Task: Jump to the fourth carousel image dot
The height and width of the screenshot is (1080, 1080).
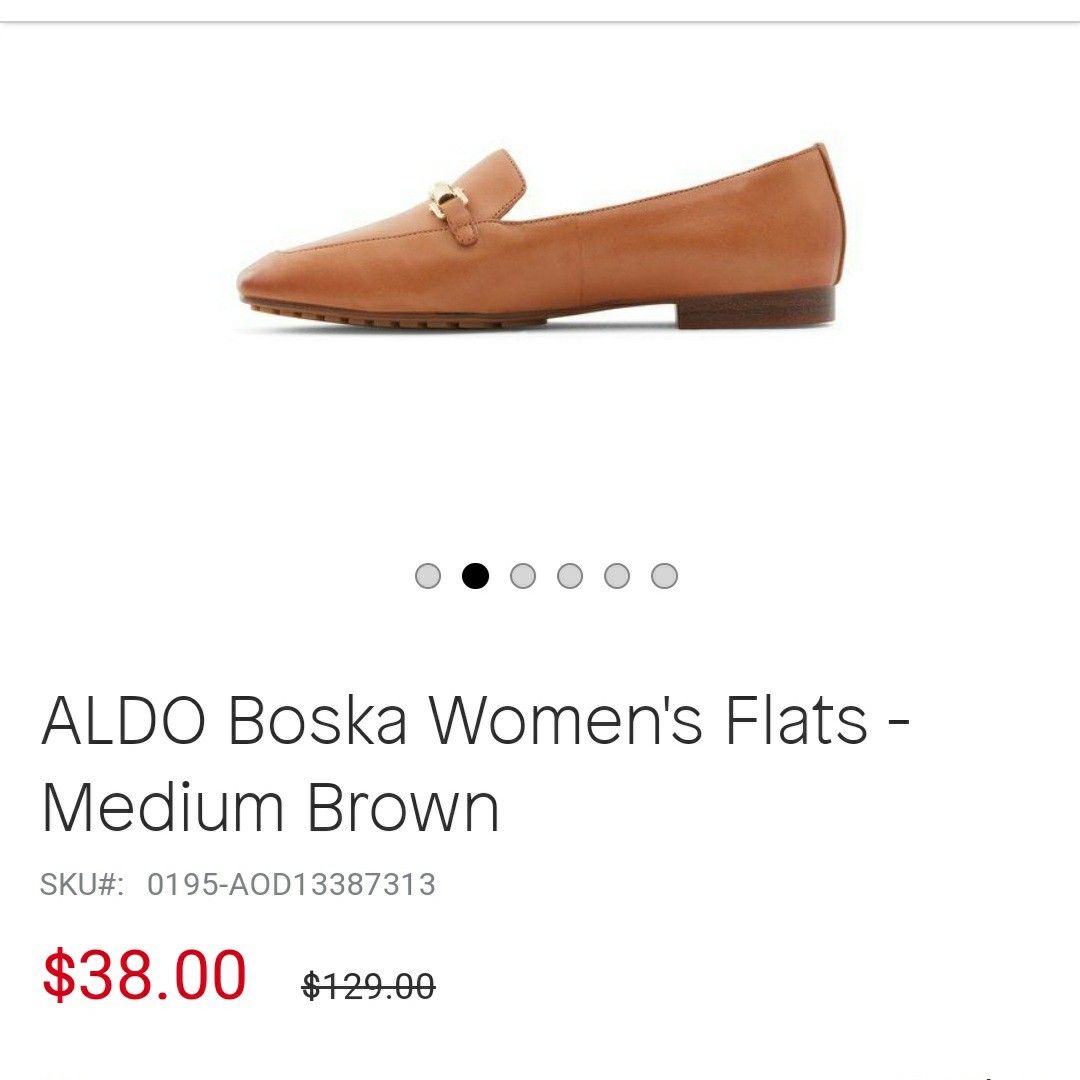Action: coord(570,576)
